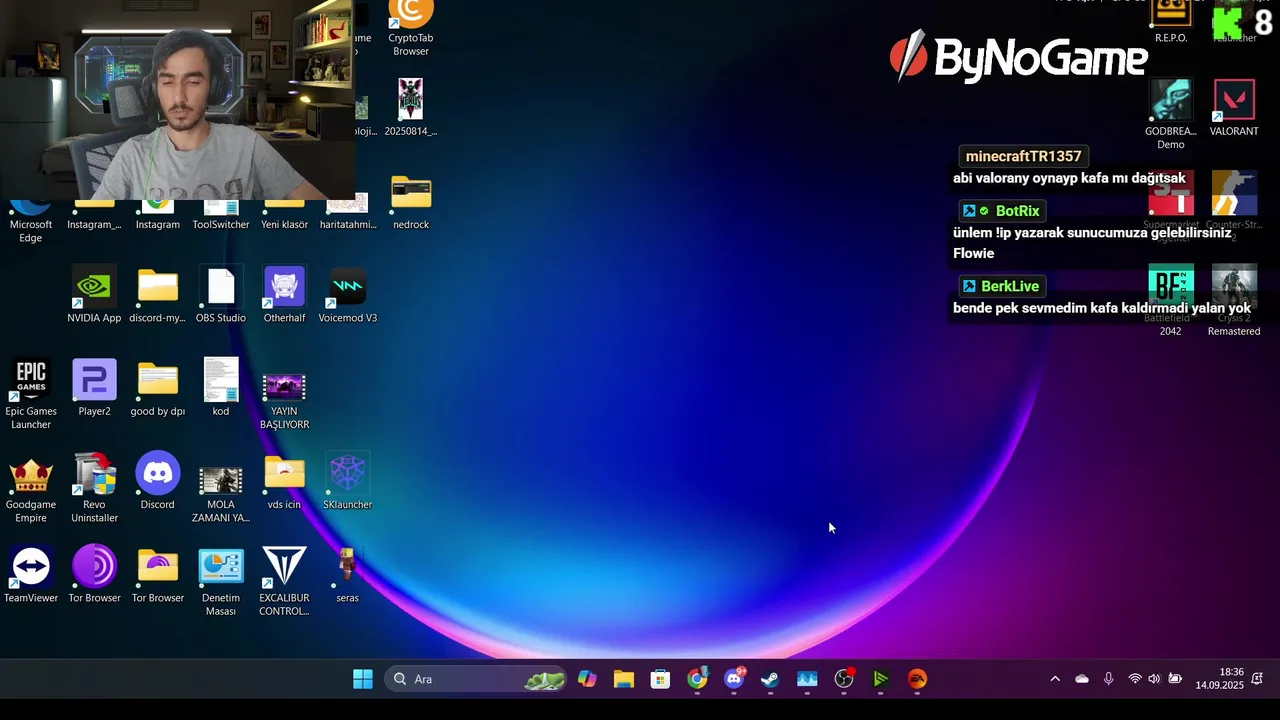
Task: Open OneDrive cloud tray icon
Action: [1082, 679]
